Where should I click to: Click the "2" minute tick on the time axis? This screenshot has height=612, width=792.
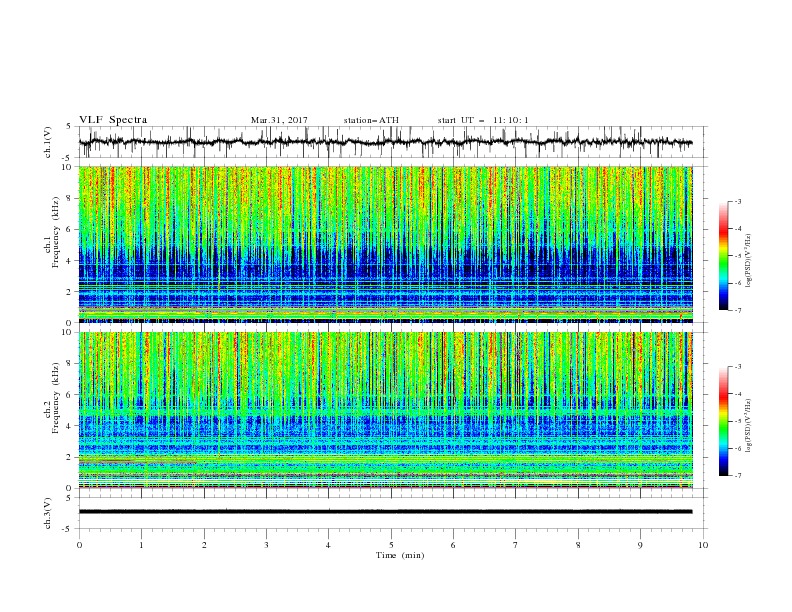point(204,545)
